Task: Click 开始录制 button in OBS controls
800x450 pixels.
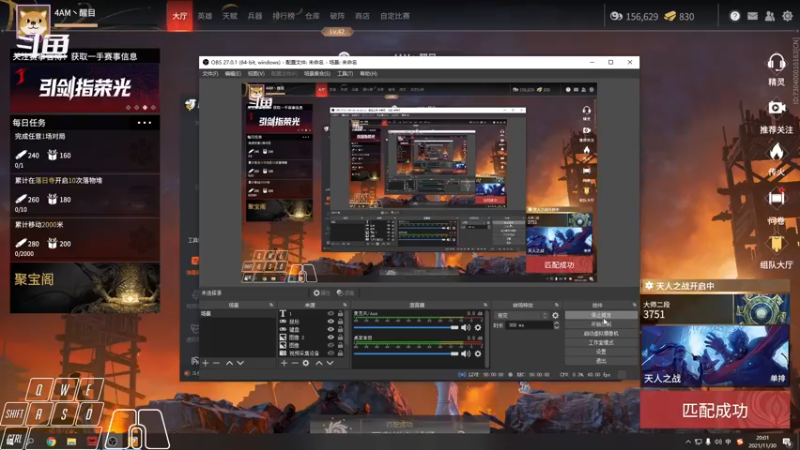Action: pyautogui.click(x=601, y=324)
